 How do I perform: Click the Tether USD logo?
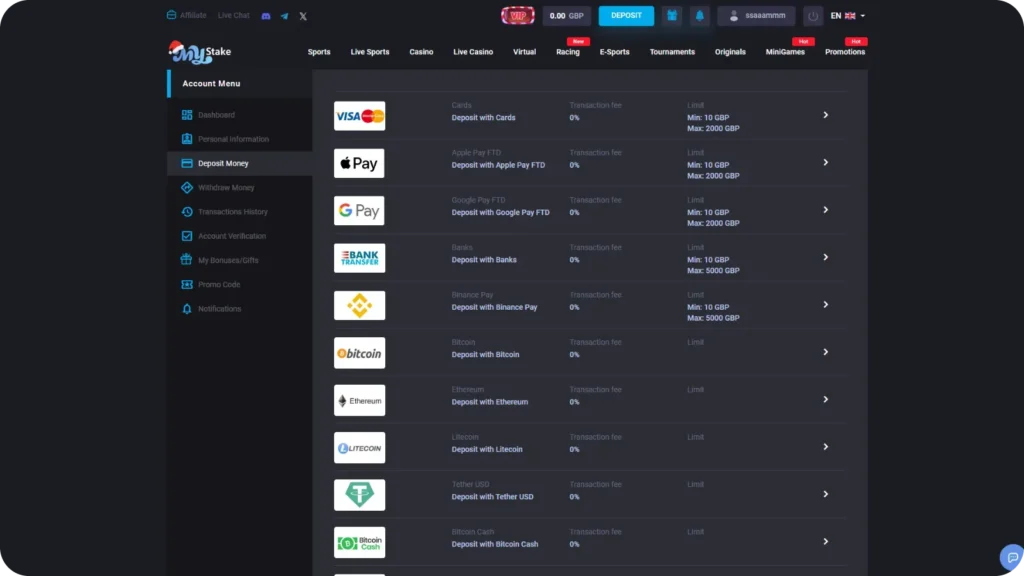pyautogui.click(x=359, y=495)
